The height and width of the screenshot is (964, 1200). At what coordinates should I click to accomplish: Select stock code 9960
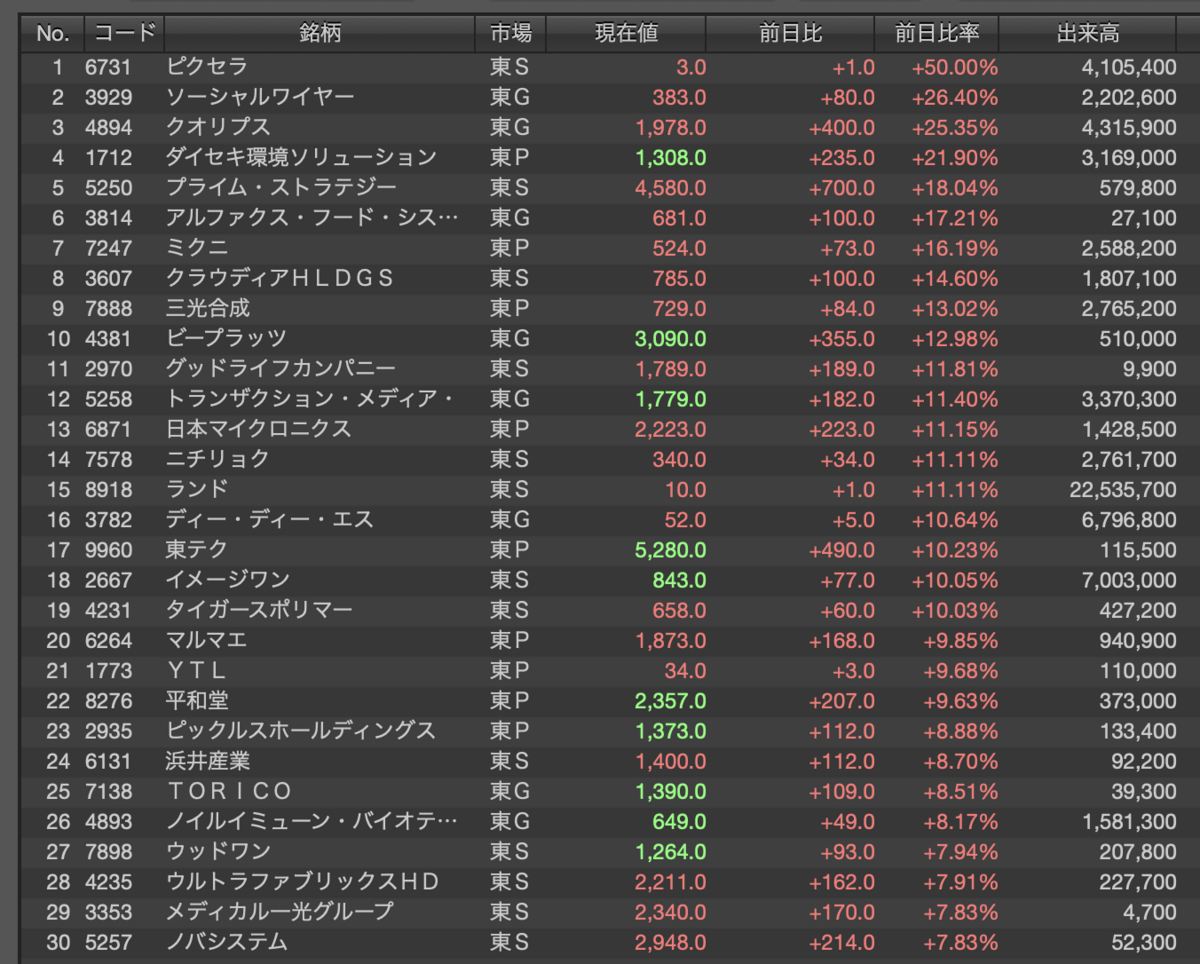pyautogui.click(x=108, y=549)
